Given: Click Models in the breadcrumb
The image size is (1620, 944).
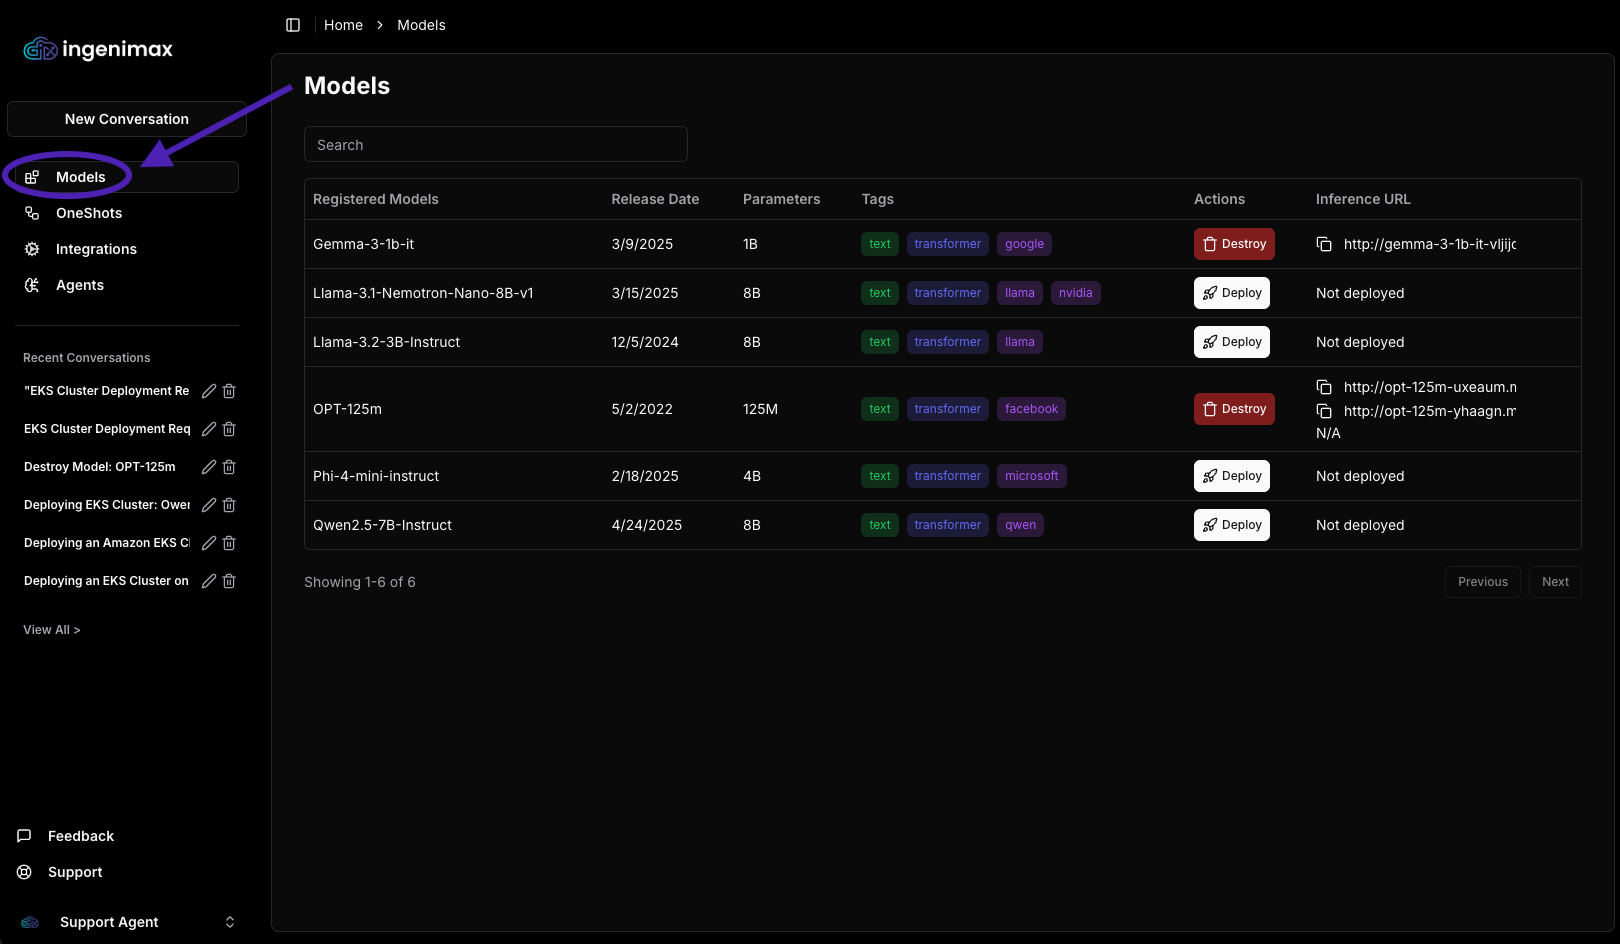Looking at the screenshot, I should pyautogui.click(x=421, y=25).
